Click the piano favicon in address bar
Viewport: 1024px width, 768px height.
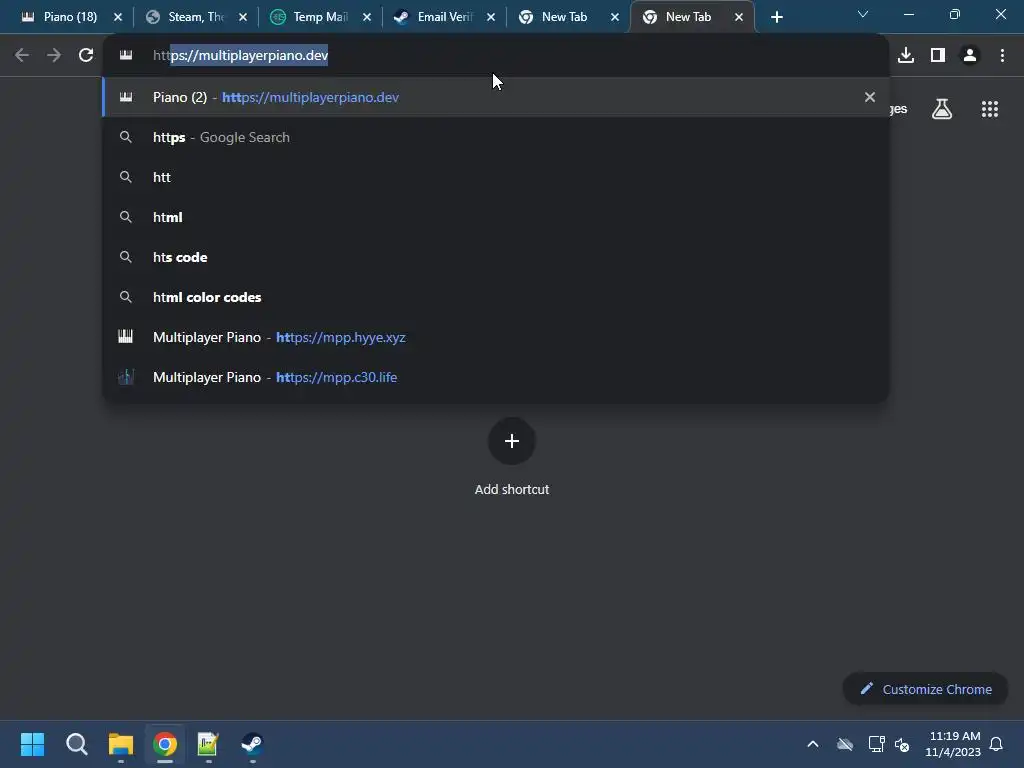point(126,56)
